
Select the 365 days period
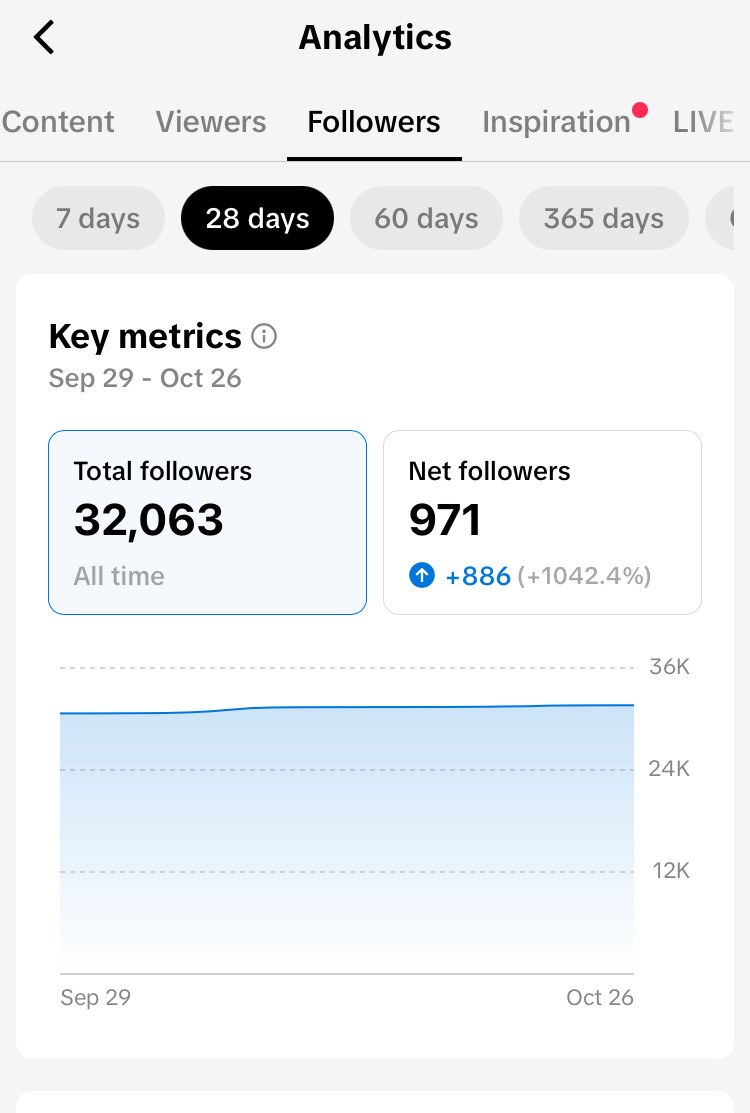pos(603,218)
